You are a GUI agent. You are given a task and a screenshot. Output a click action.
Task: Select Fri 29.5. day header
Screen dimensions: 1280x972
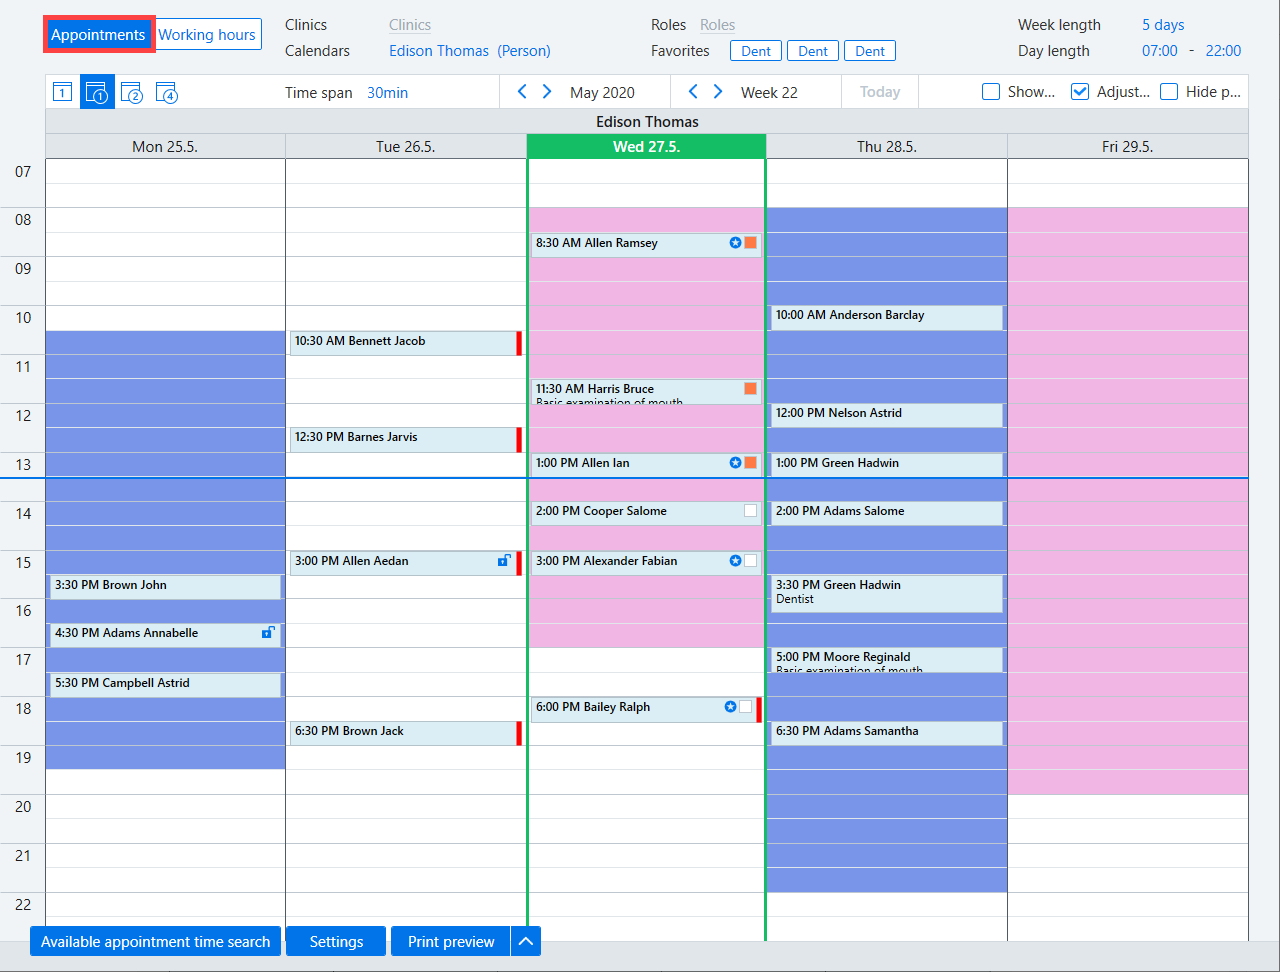1128,146
